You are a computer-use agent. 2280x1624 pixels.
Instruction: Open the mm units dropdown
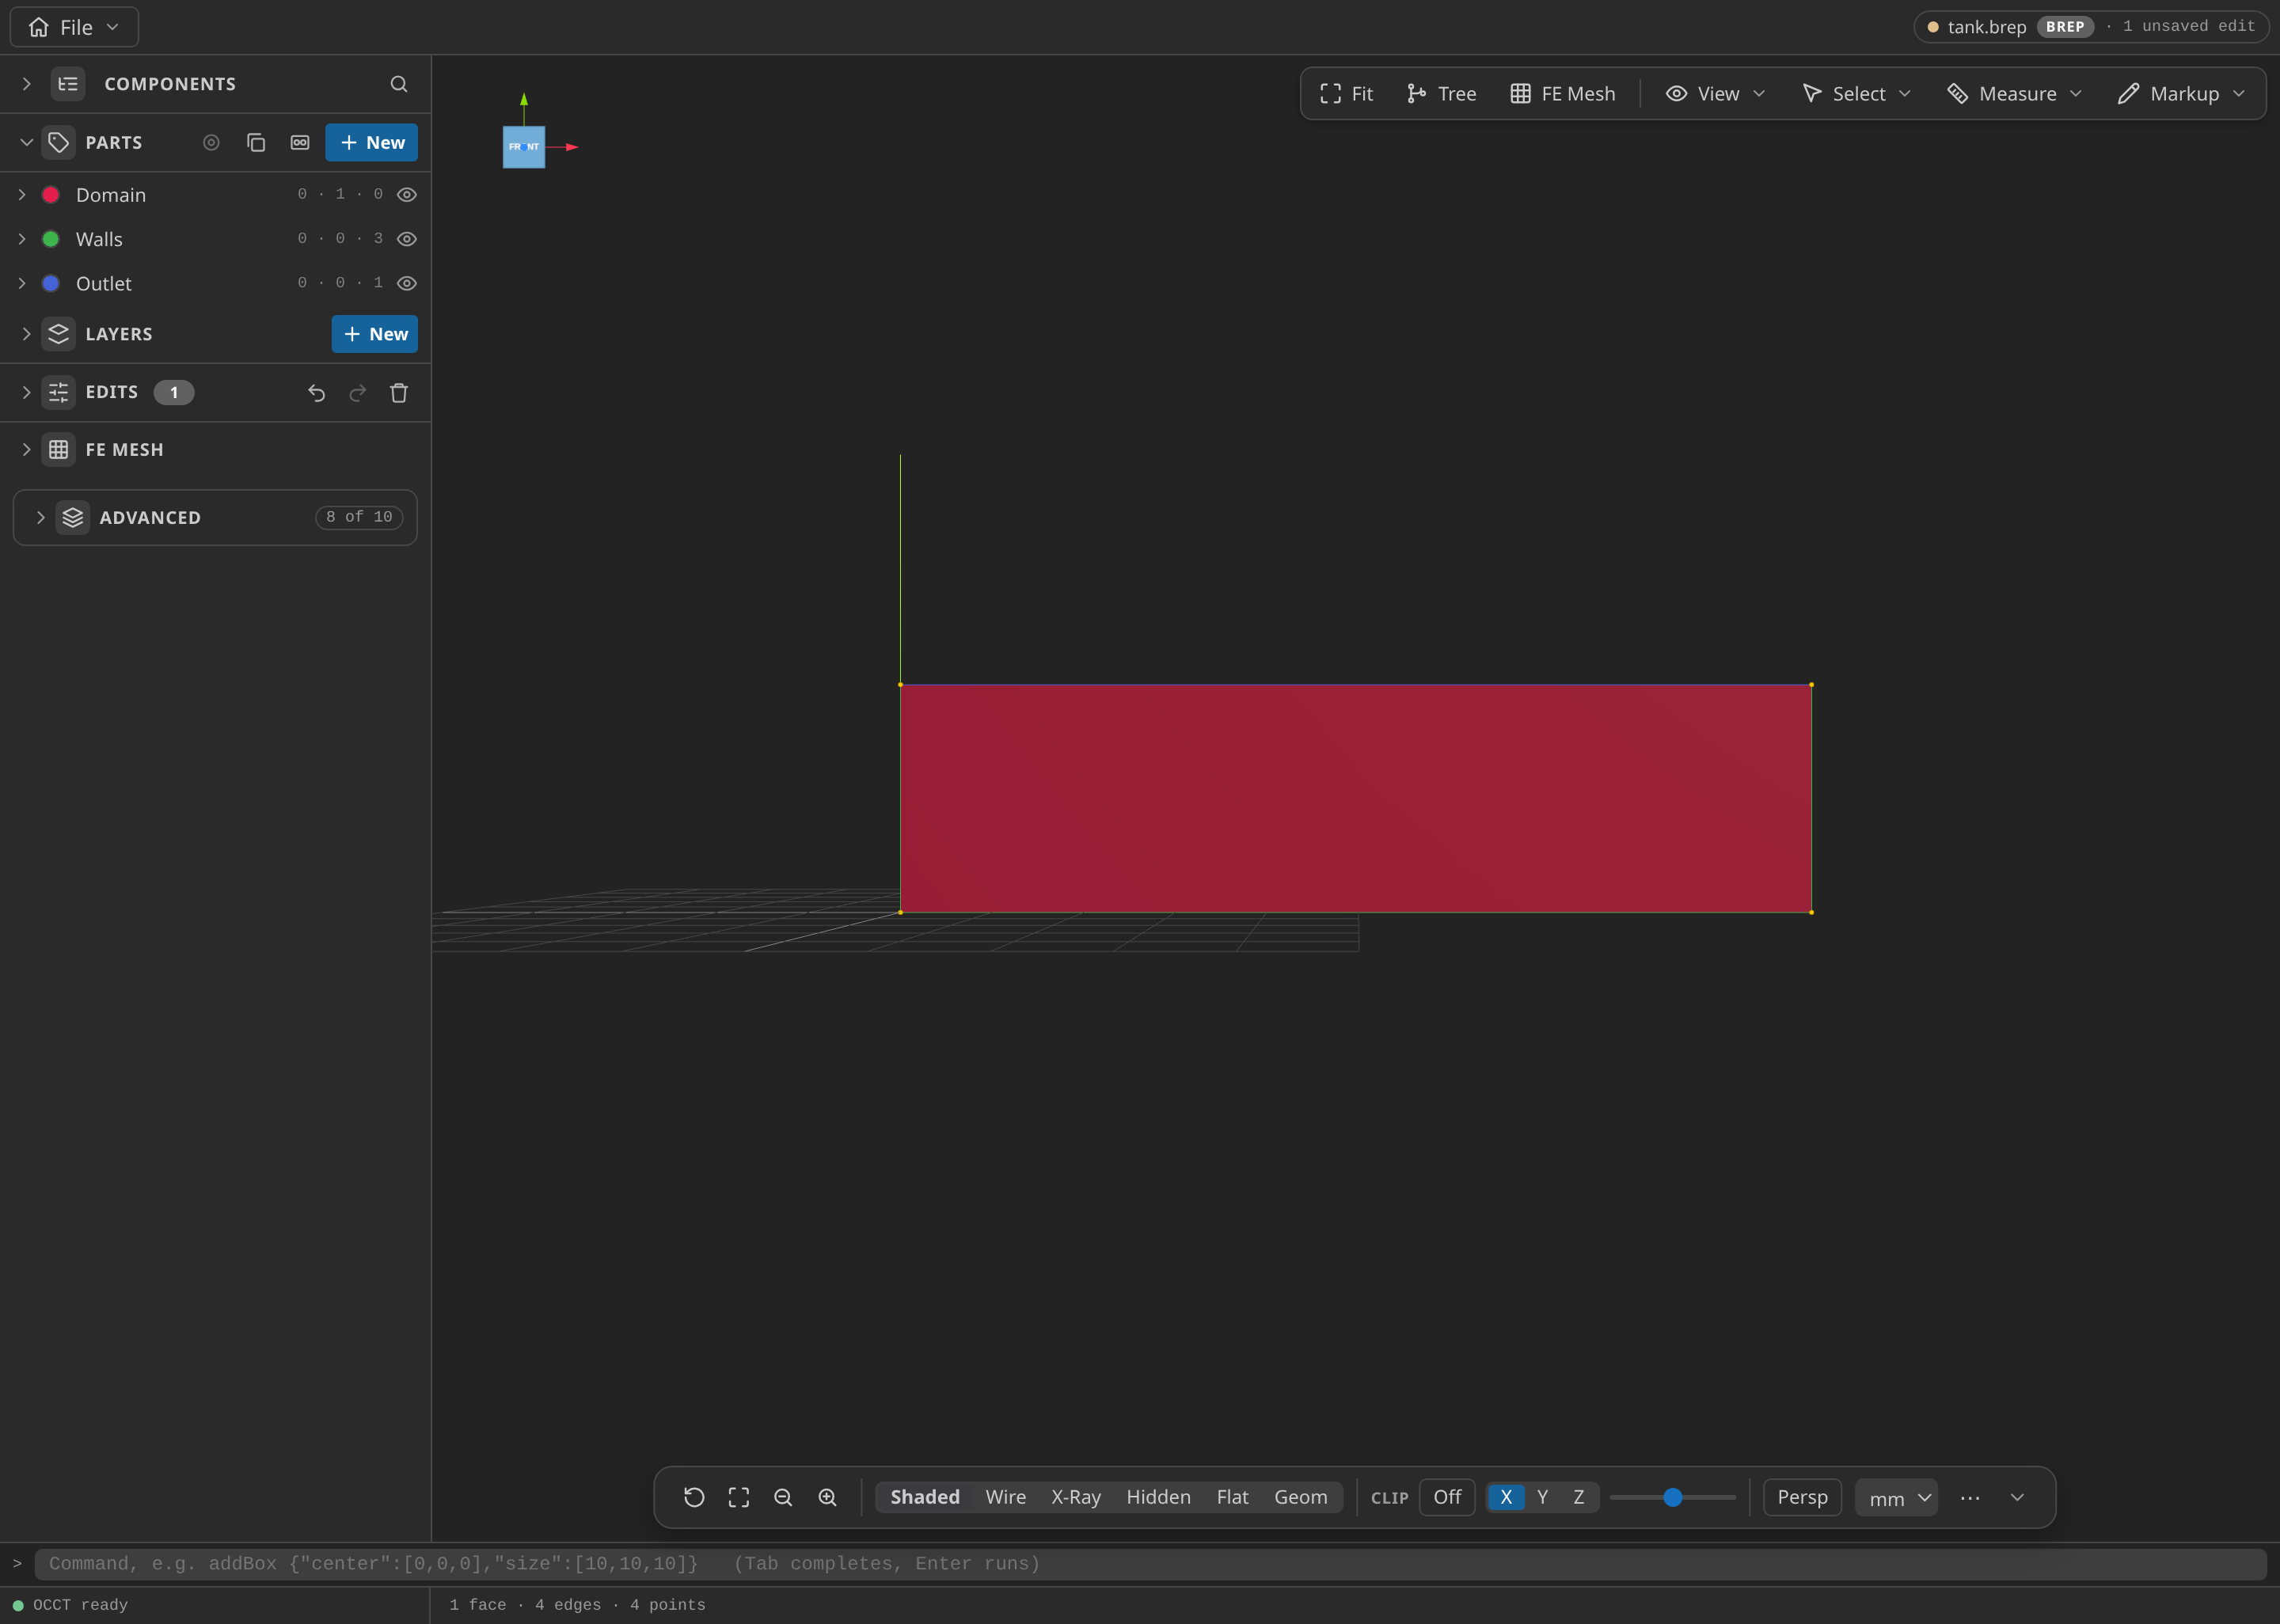point(1896,1498)
